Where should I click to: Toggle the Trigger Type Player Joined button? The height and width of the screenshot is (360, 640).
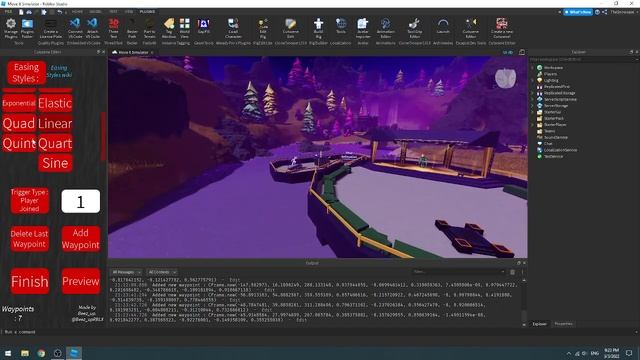pos(29,200)
